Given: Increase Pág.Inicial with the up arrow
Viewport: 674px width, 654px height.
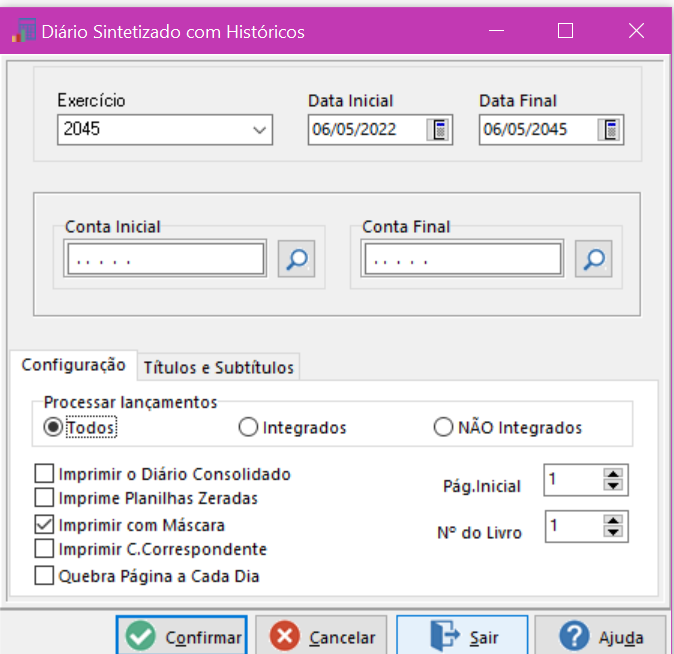Looking at the screenshot, I should click(613, 474).
